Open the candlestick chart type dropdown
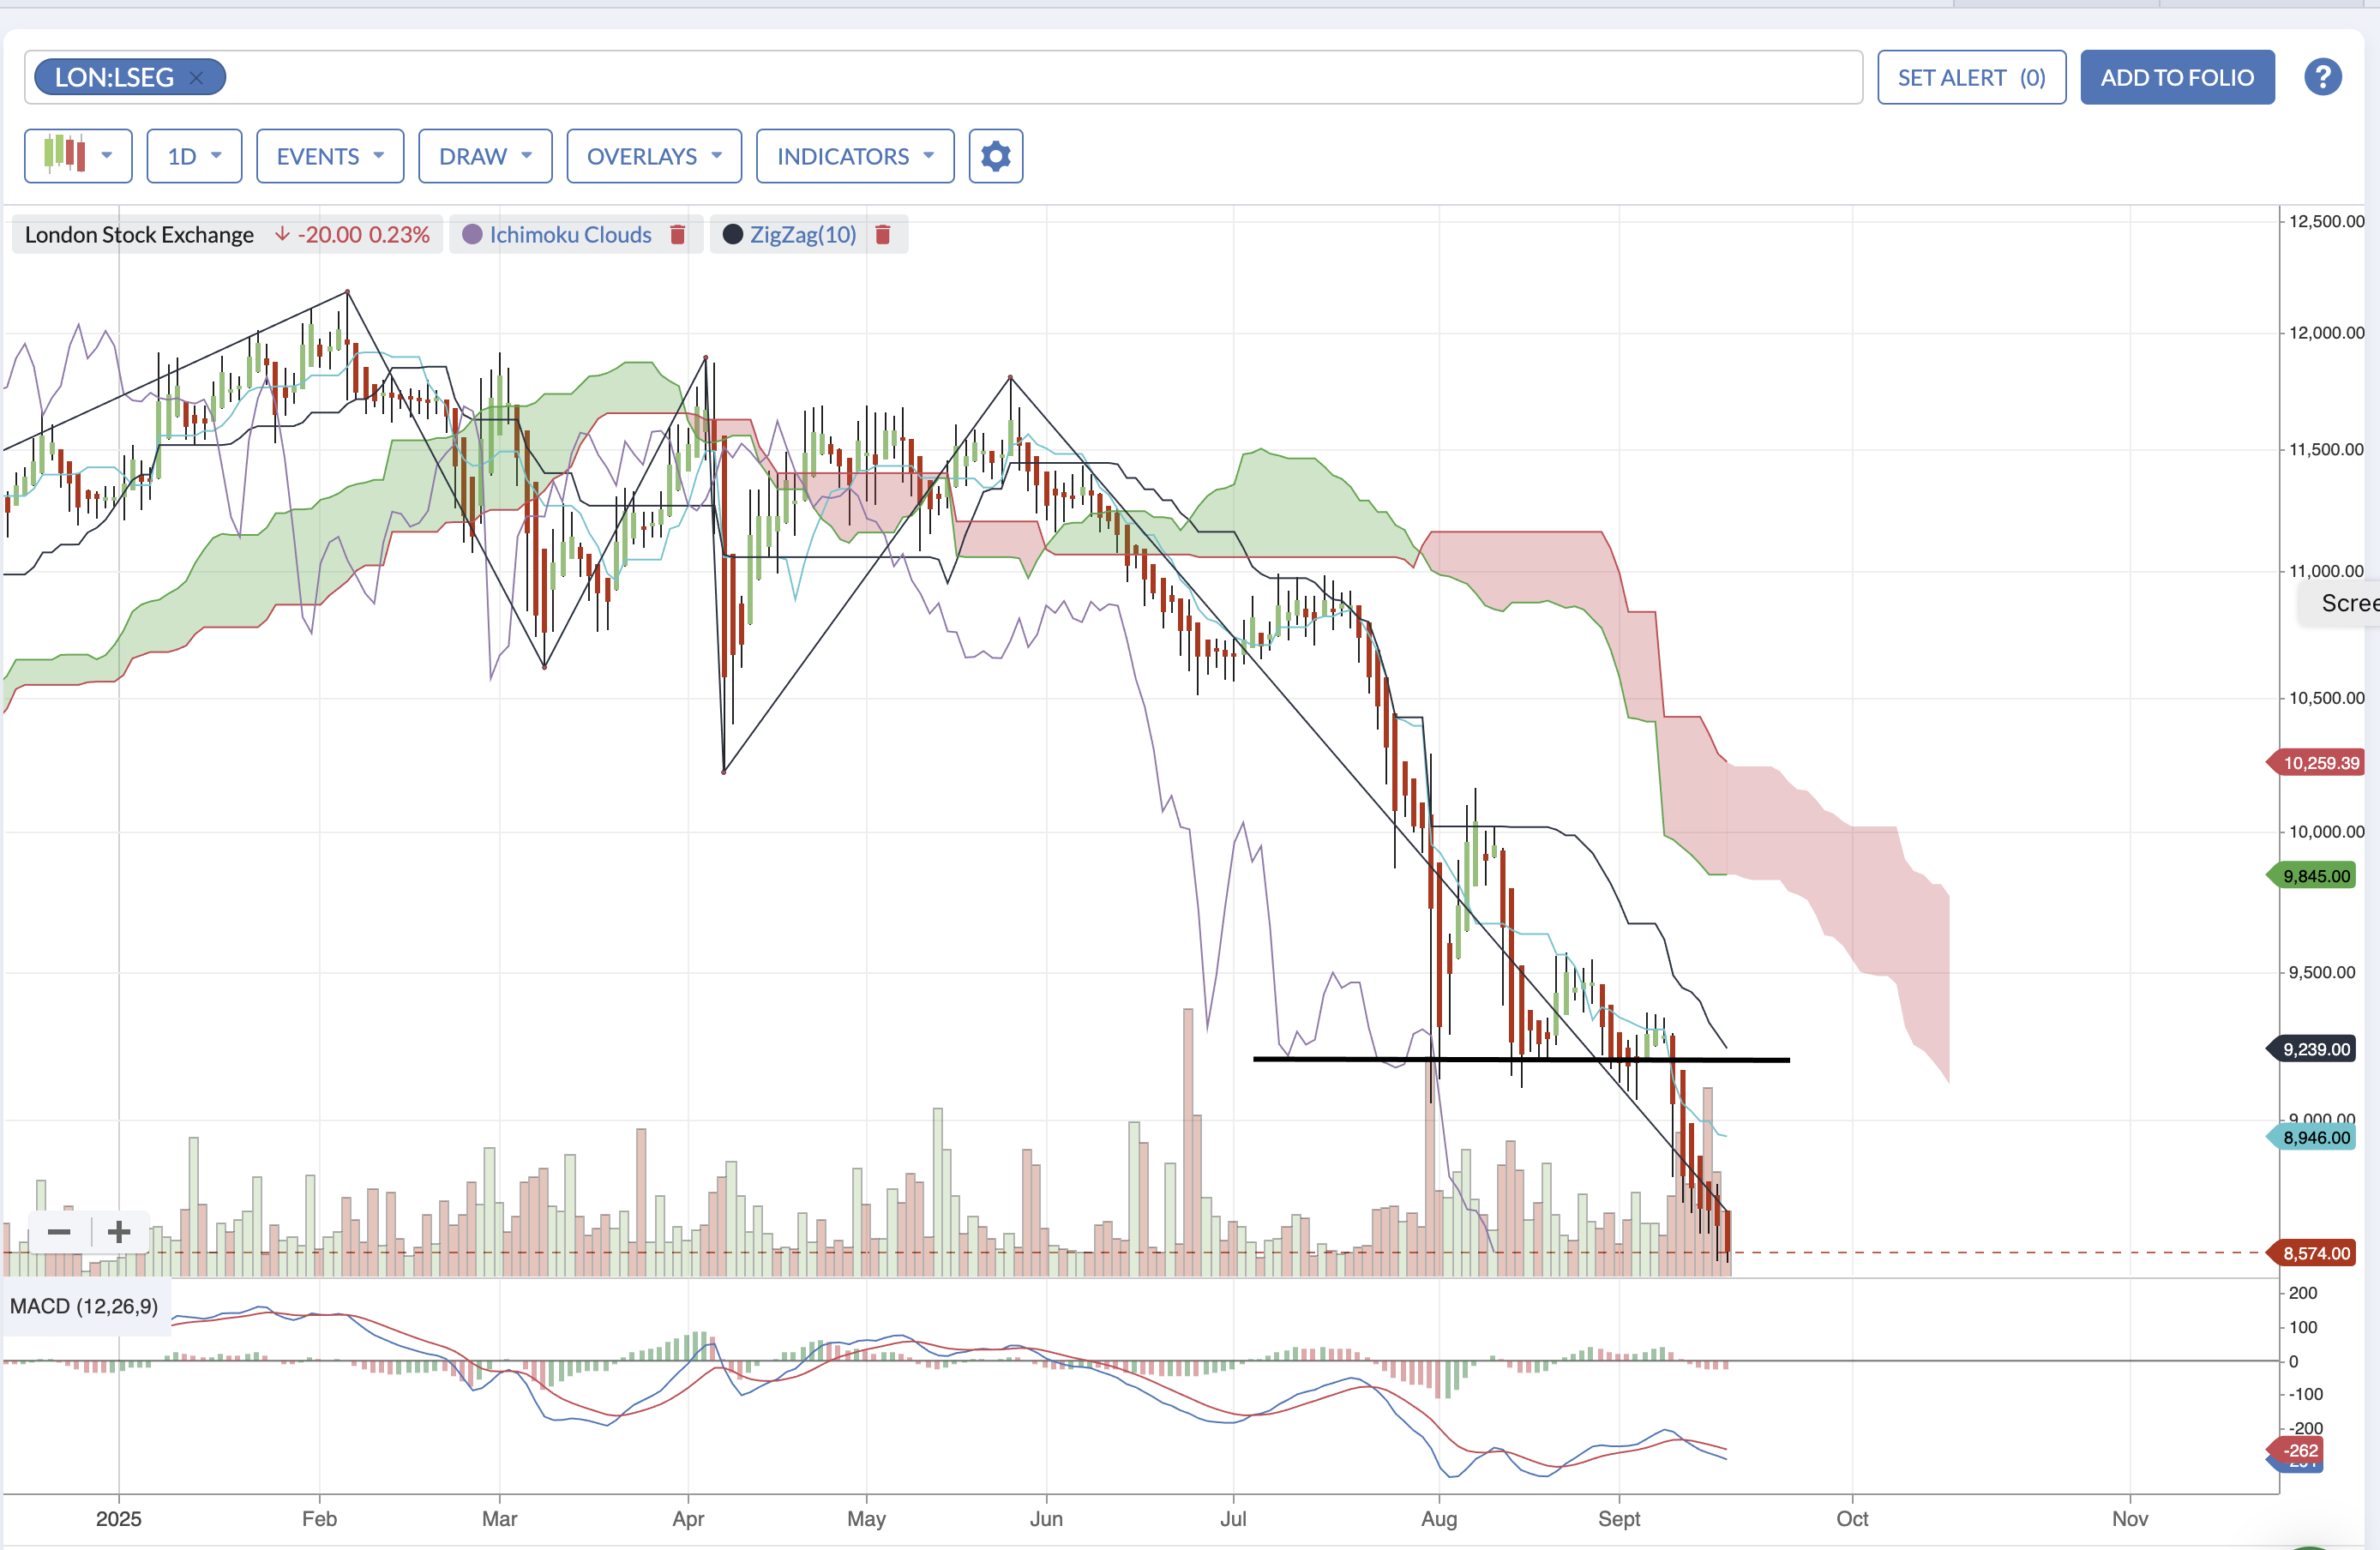 (x=78, y=156)
